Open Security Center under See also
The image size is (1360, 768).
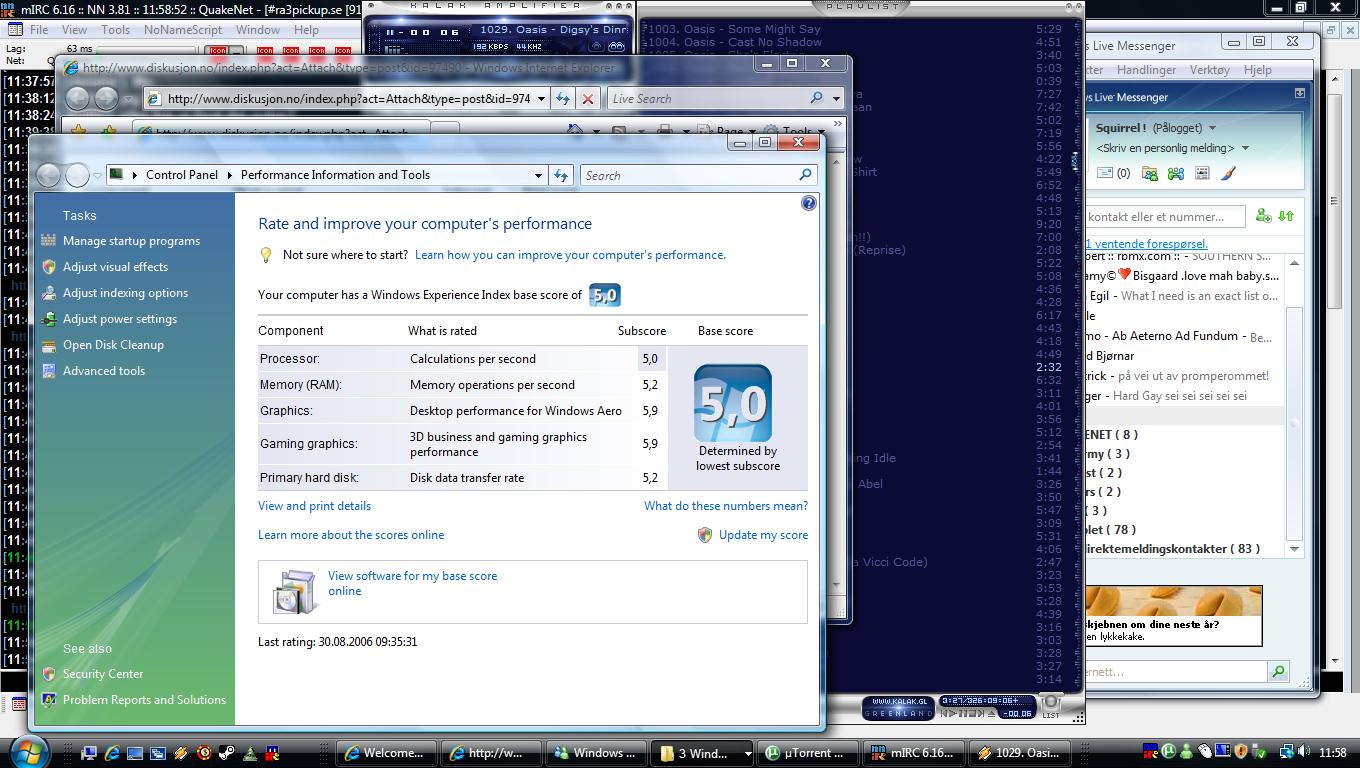click(x=103, y=674)
